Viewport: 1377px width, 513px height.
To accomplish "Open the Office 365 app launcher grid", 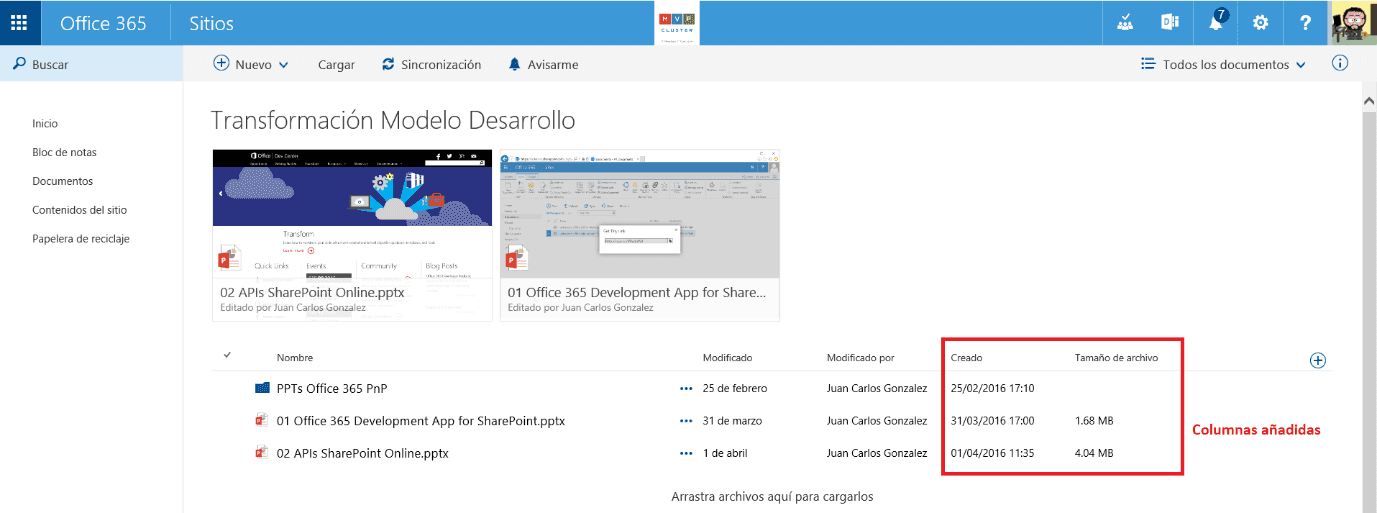I will 19,22.
